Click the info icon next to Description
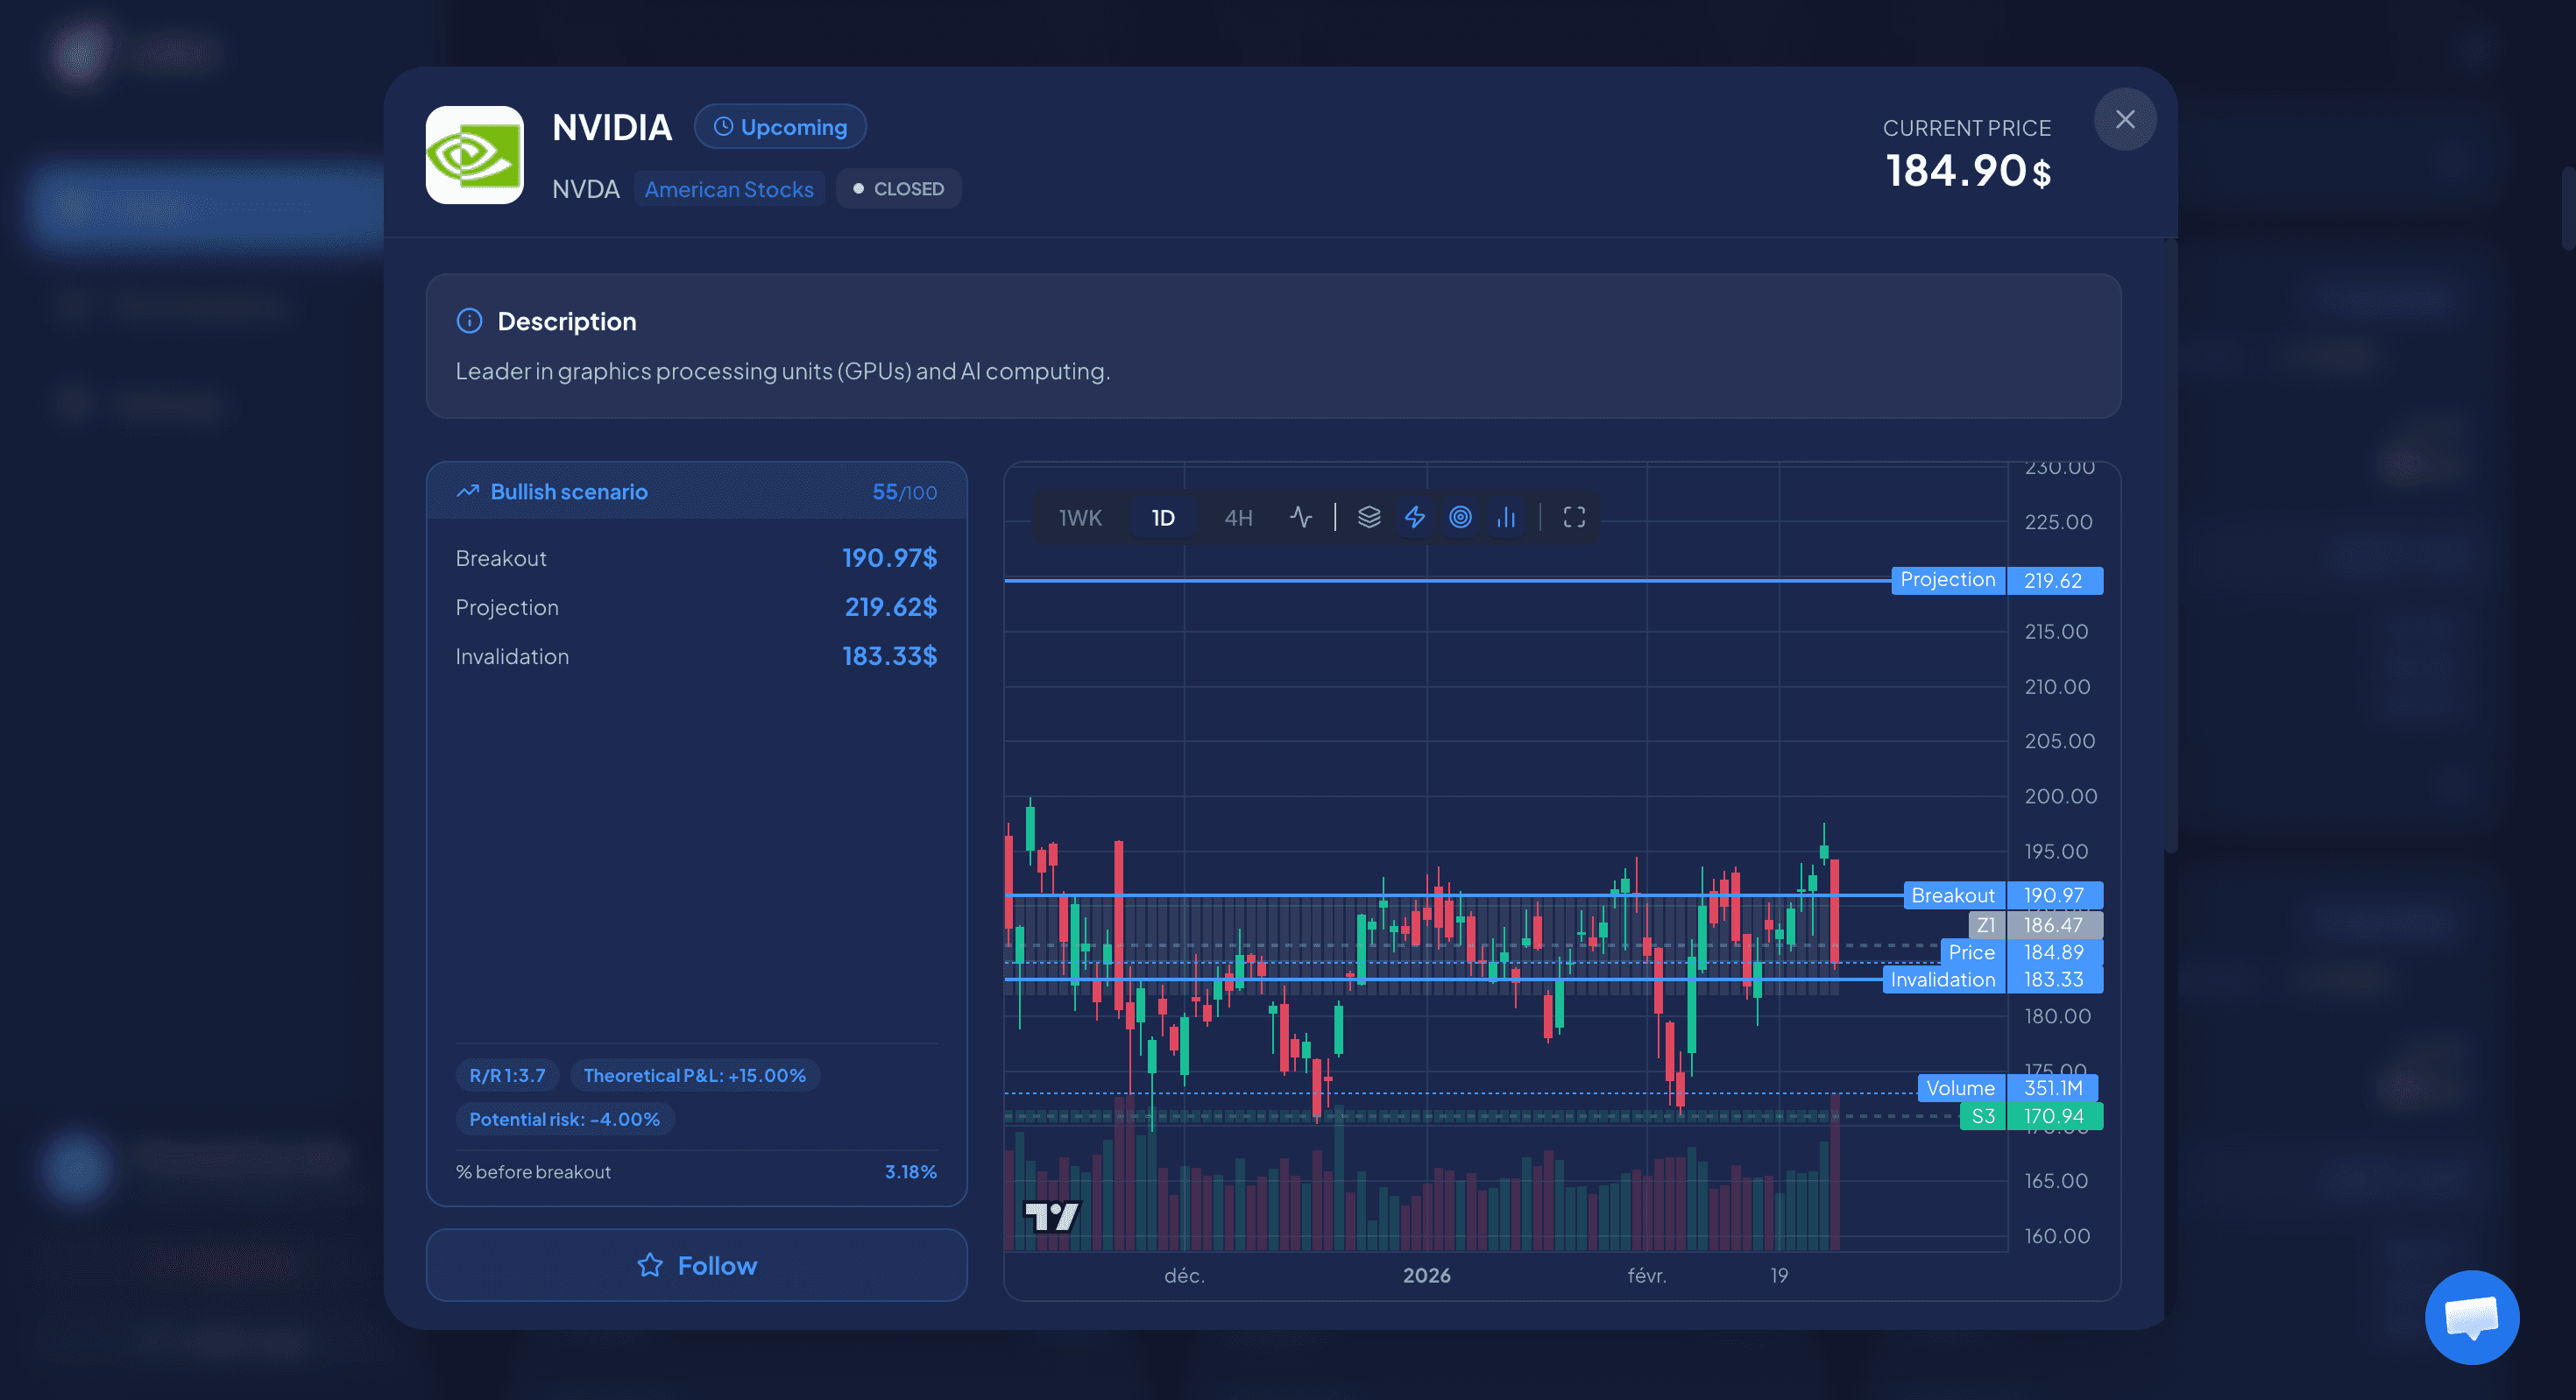This screenshot has width=2576, height=1400. [x=468, y=320]
